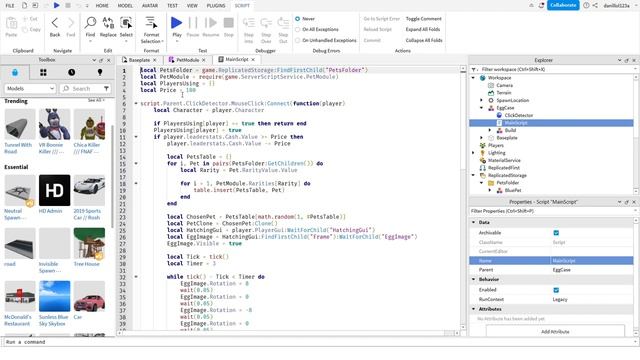
Task: Open the Toolbox marketplace tab icon
Action: coord(15,73)
